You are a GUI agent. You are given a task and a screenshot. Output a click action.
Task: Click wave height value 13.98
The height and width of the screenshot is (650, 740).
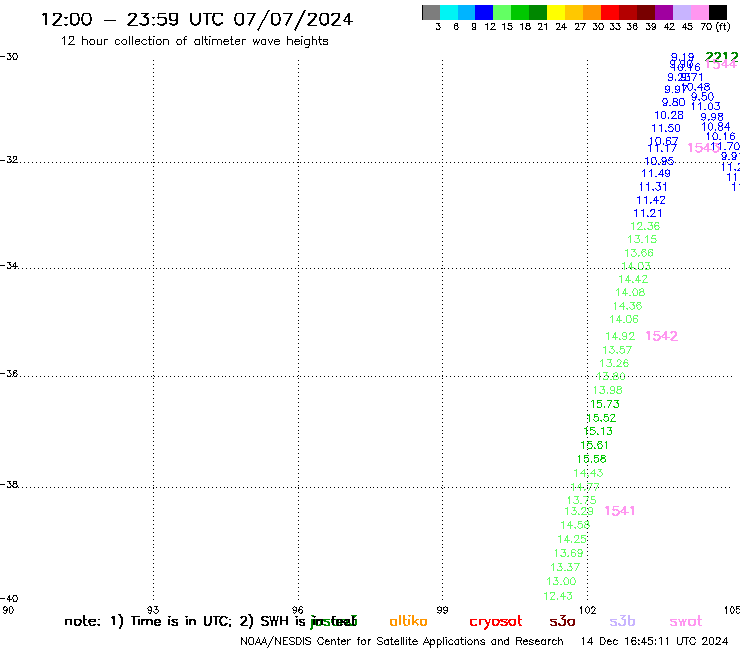tap(607, 390)
